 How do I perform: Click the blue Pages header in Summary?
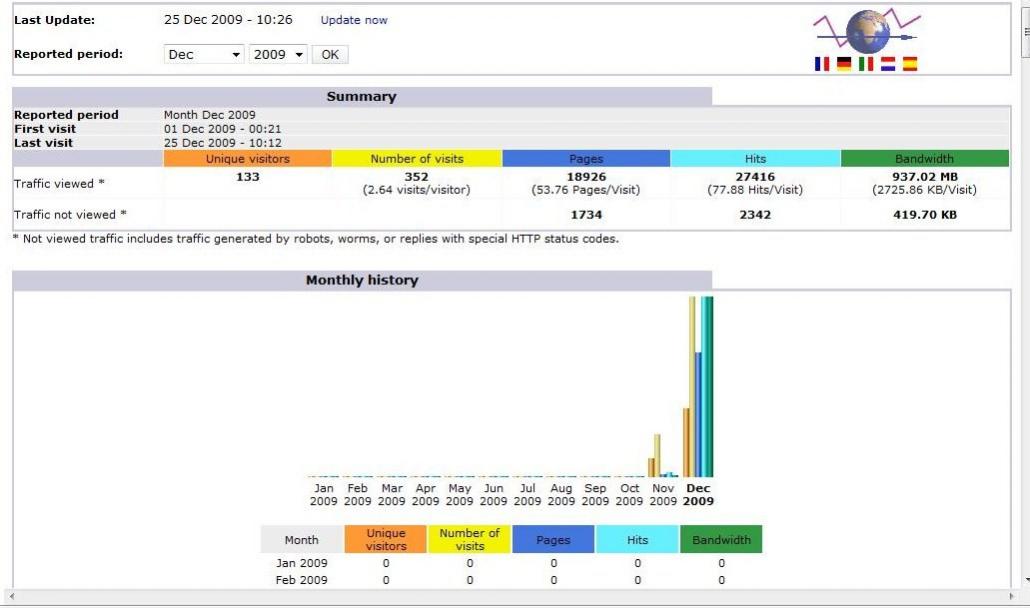[586, 159]
